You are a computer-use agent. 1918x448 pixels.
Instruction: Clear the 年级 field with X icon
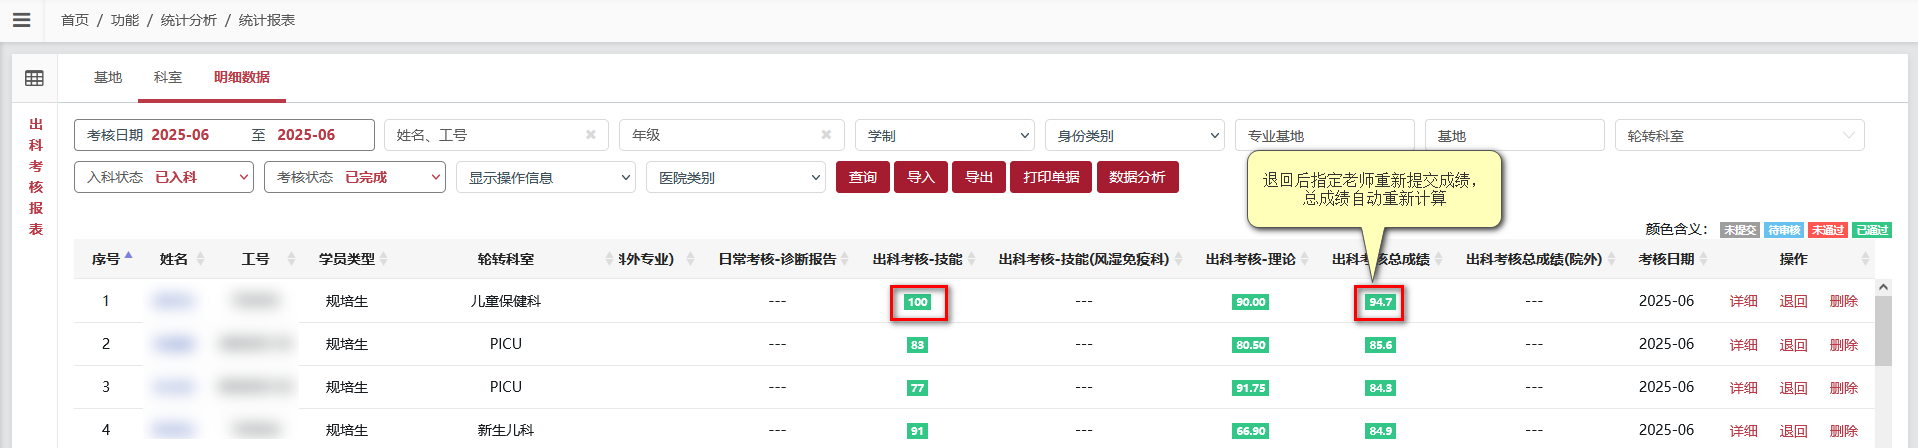coord(826,135)
